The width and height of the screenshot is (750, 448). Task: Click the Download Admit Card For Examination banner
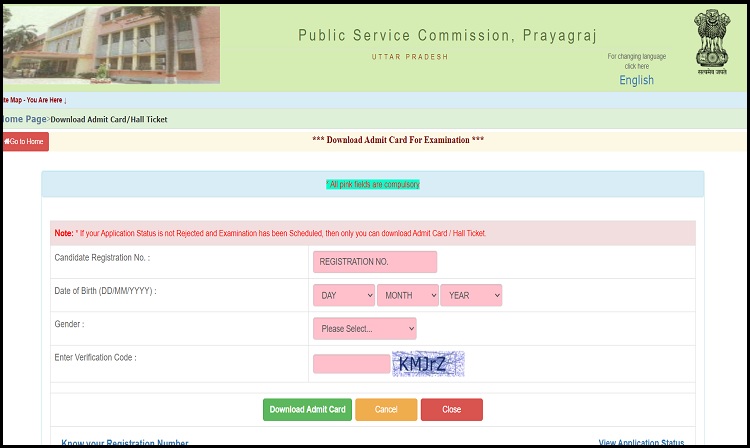tap(398, 140)
